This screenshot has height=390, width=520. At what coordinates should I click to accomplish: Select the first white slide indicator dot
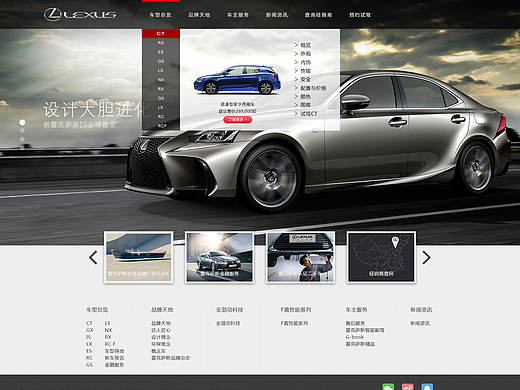click(22, 122)
